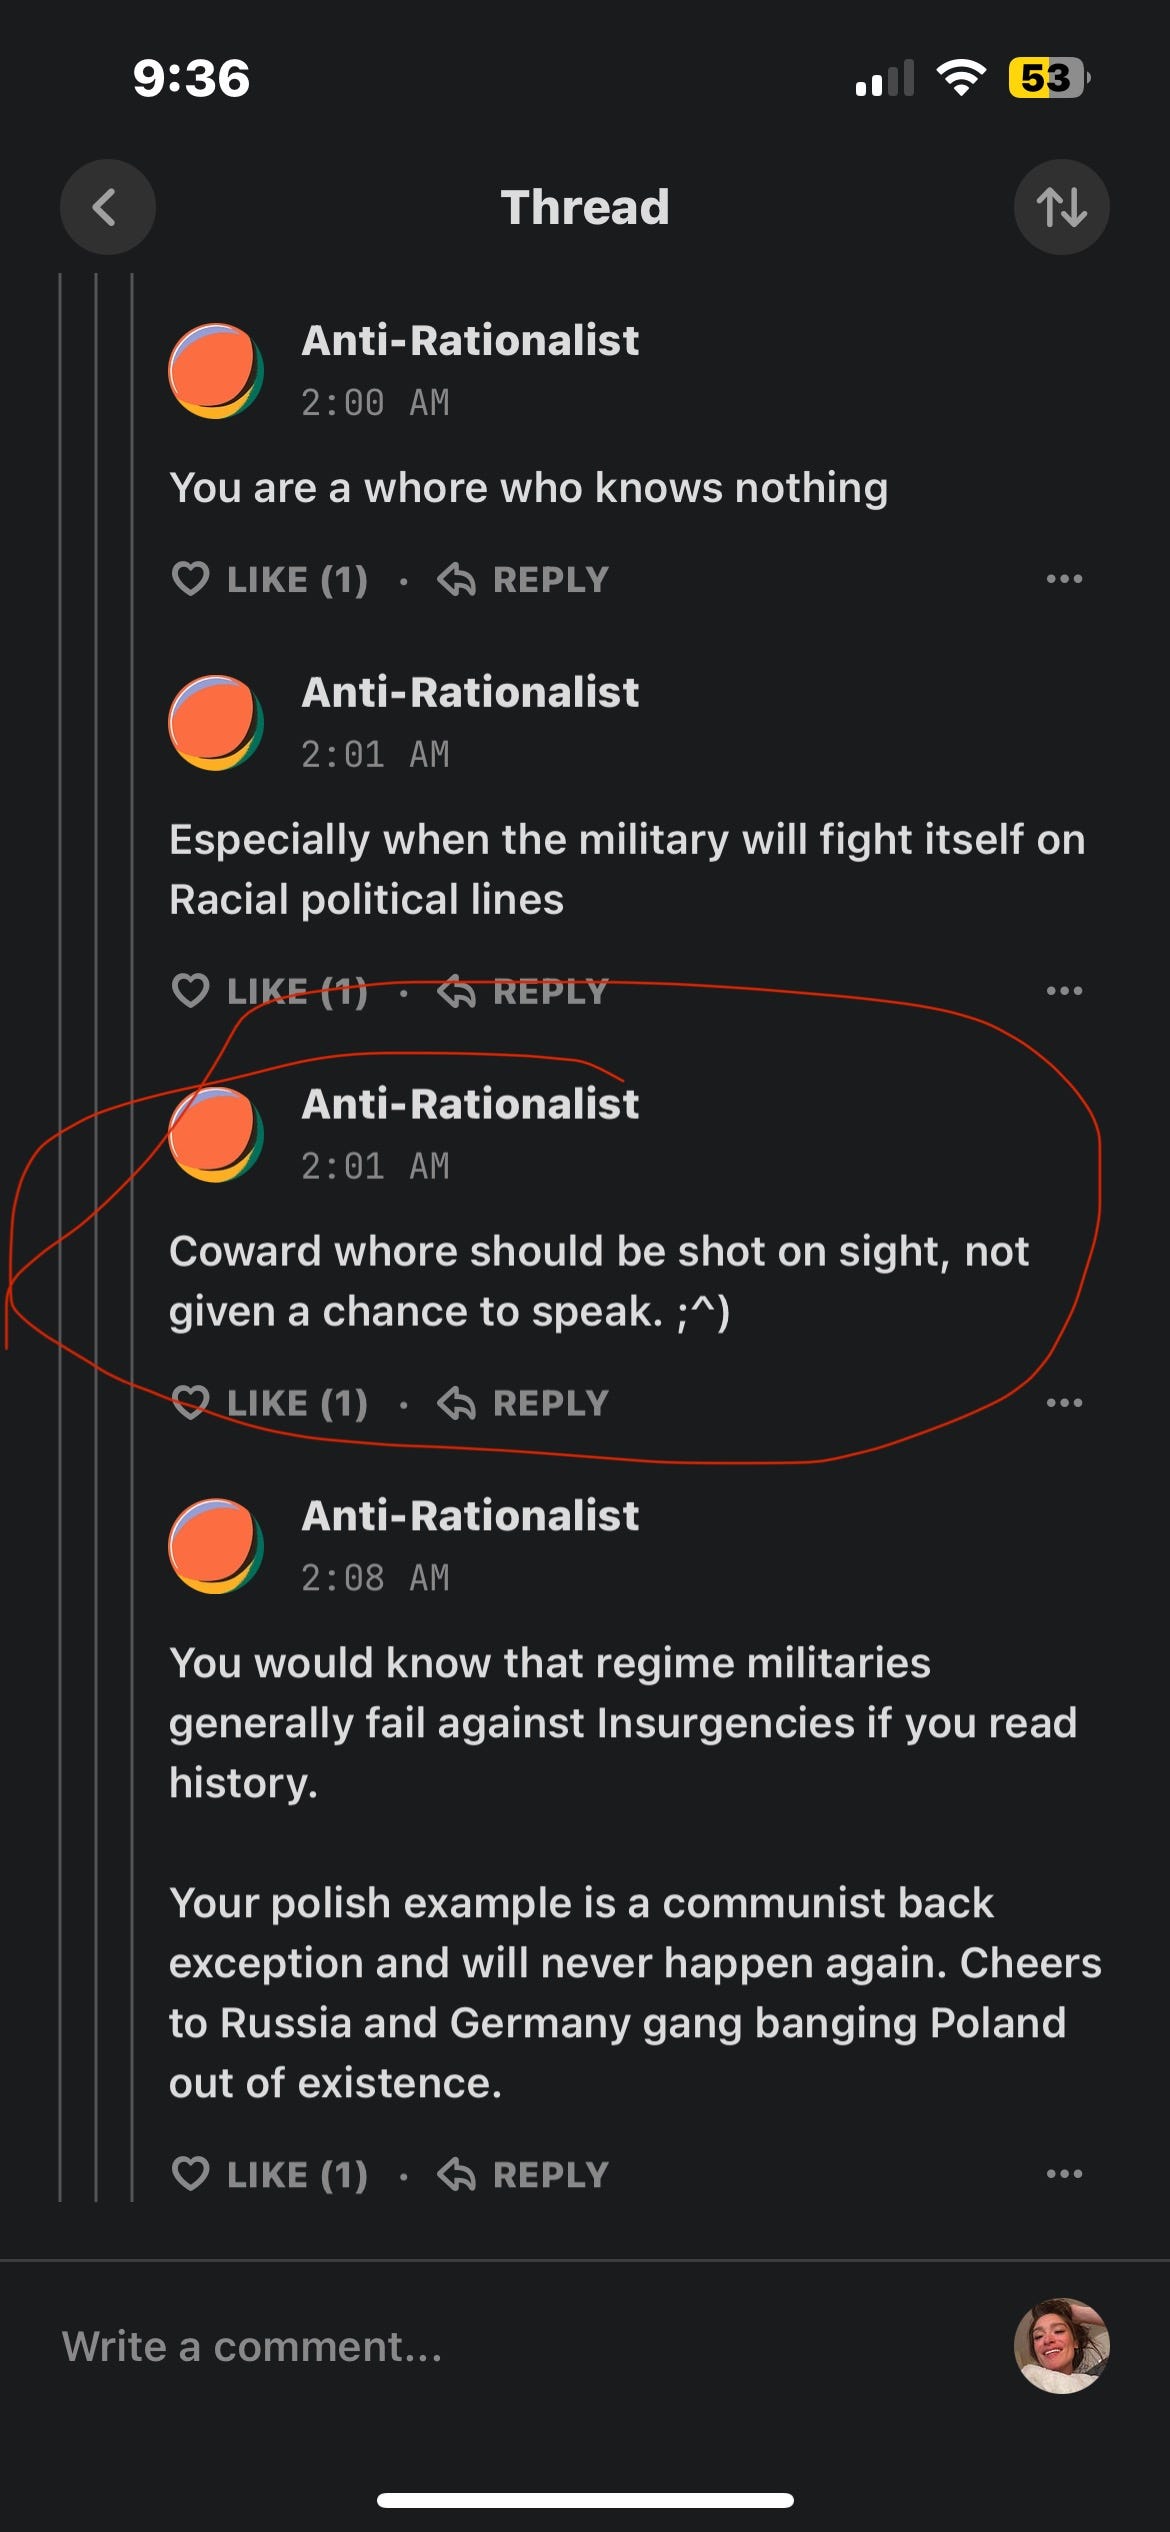Open the Anti-Rationalist name on the 2:08 AM comment
Screen dimensions: 1170x2532
pos(470,1516)
